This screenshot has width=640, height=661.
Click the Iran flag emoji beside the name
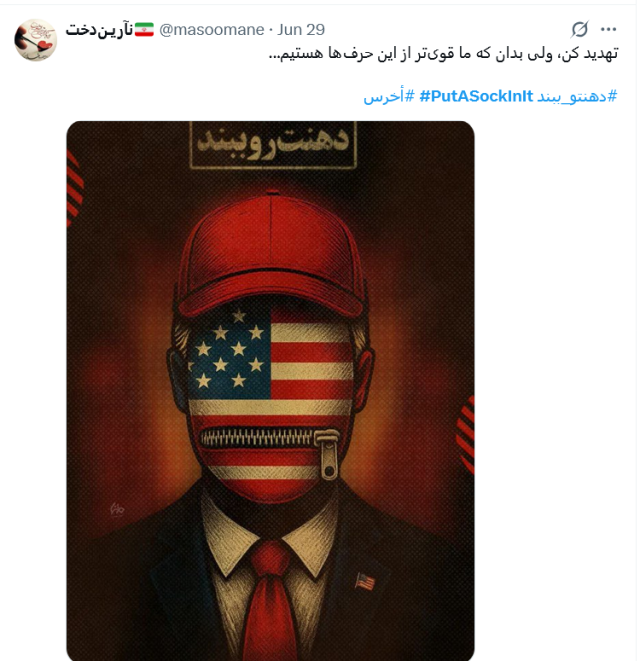[x=144, y=30]
